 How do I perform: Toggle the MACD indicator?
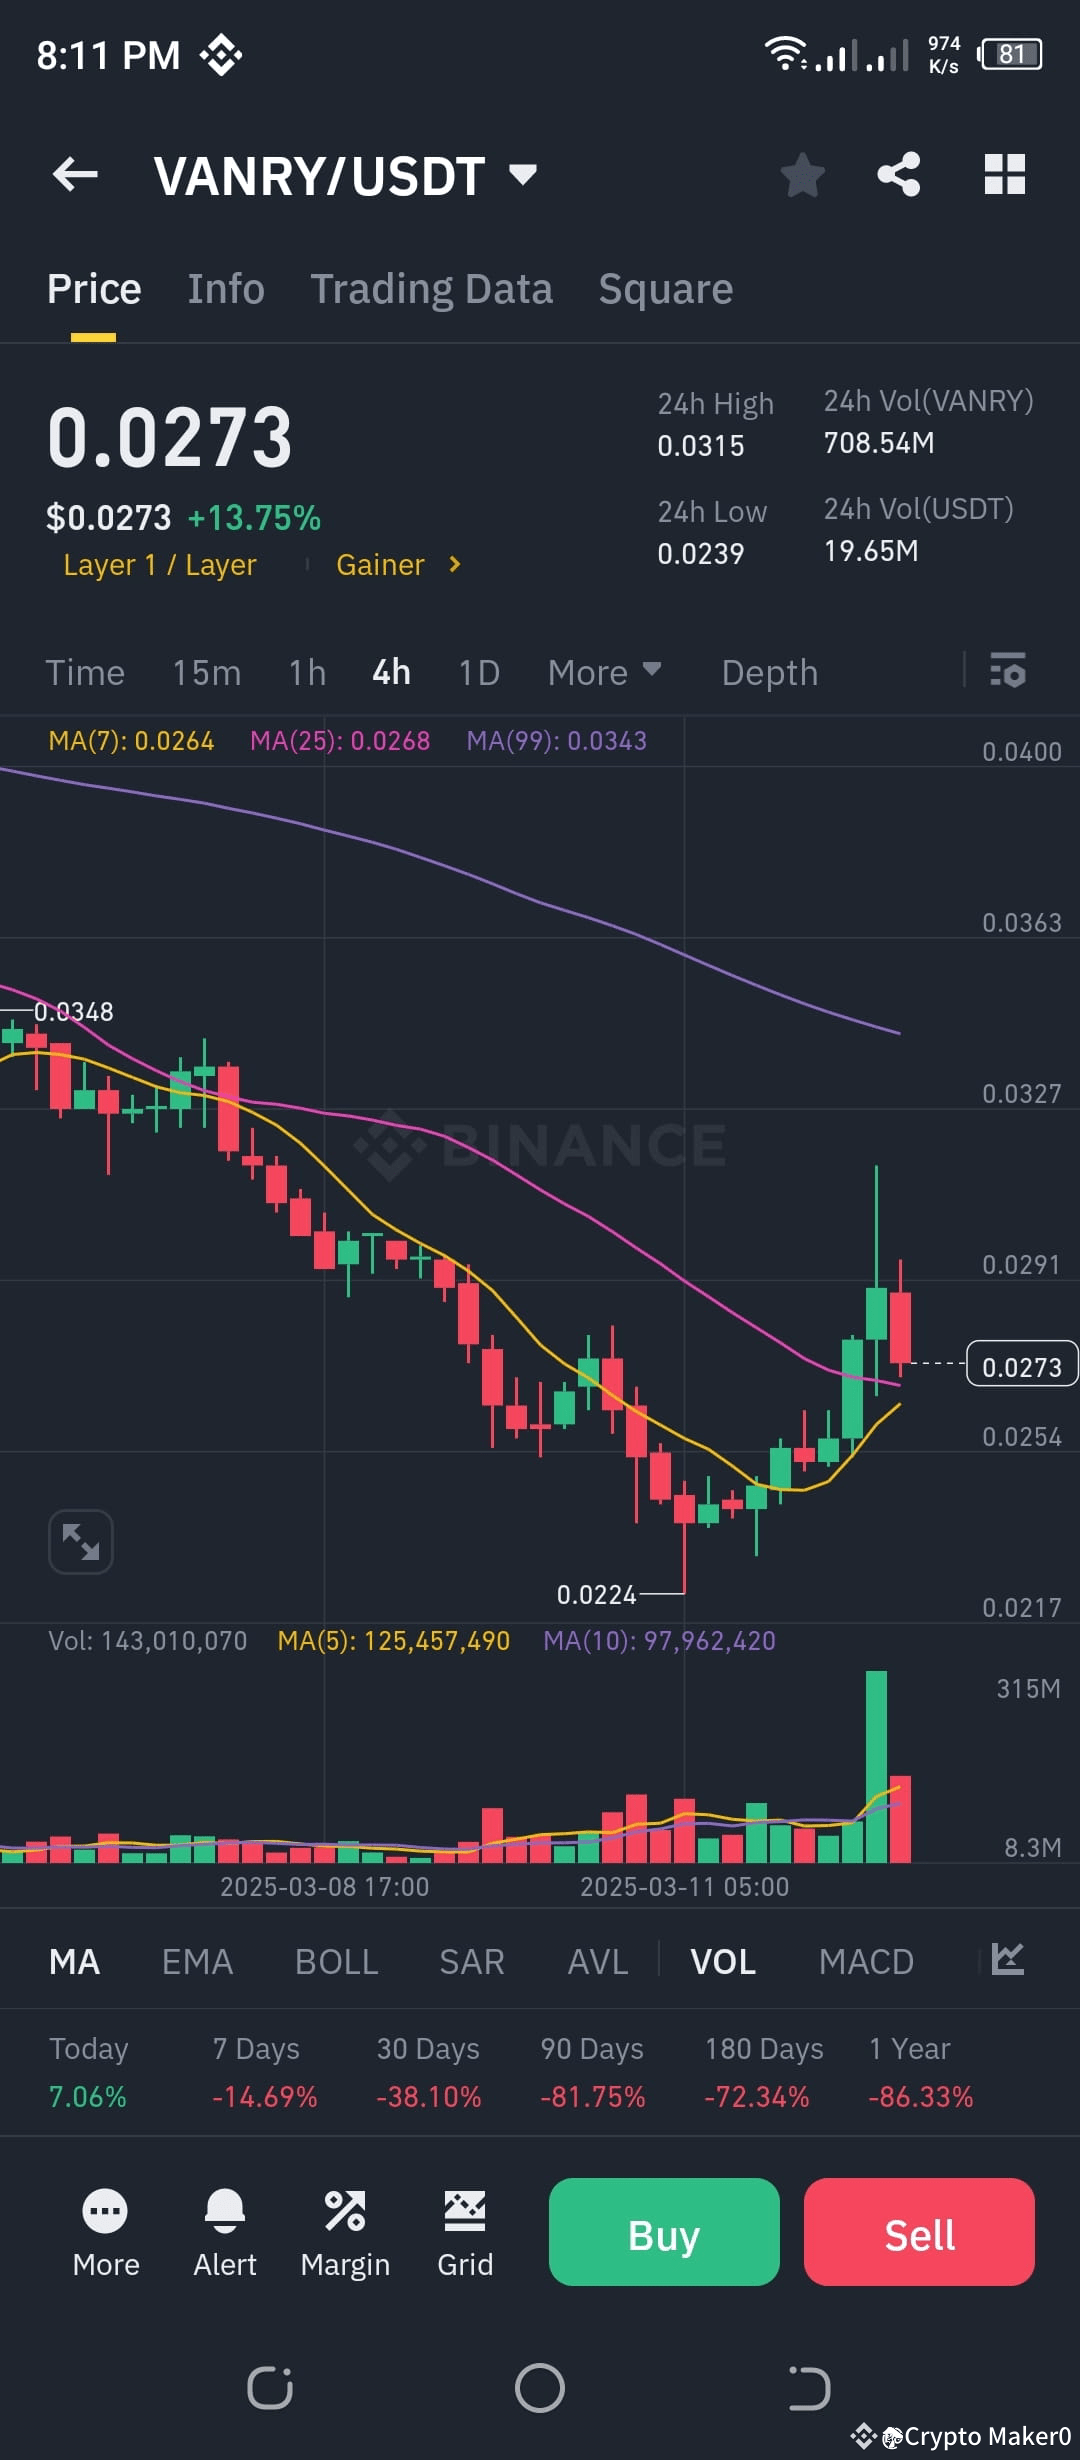(x=867, y=1961)
